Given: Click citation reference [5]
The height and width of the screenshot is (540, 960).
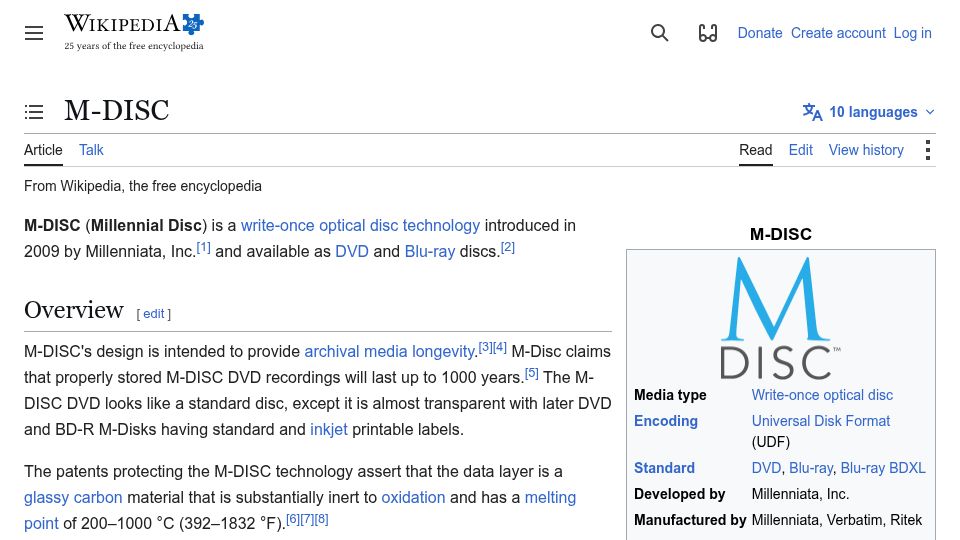Looking at the screenshot, I should [531, 373].
